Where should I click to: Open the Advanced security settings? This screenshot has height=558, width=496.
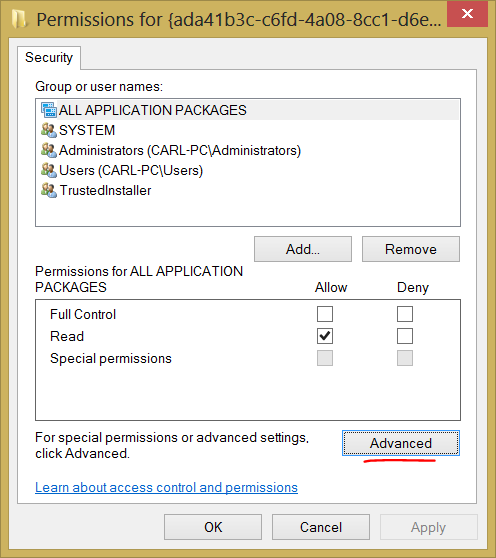tap(401, 443)
